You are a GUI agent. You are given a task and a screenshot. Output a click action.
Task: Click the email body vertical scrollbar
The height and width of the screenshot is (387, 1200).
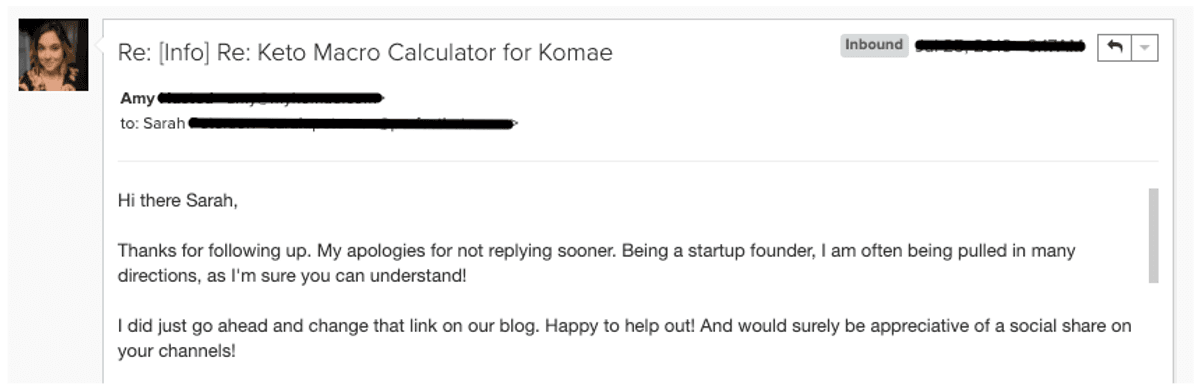[1153, 235]
